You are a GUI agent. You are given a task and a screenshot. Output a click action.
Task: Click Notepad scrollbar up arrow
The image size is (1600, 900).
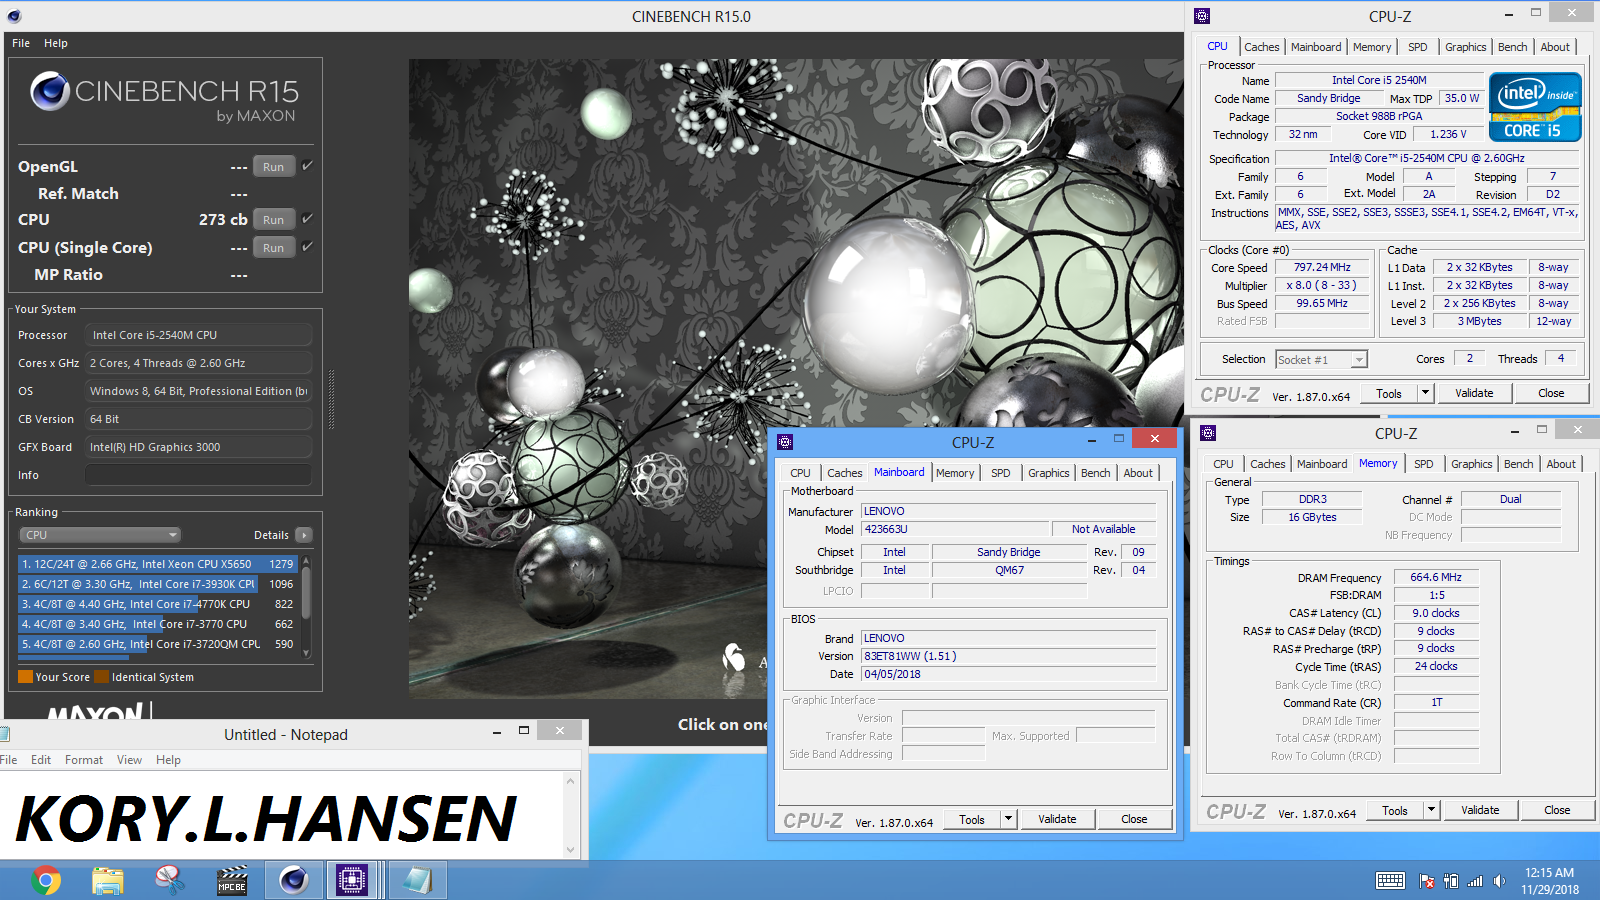(x=571, y=781)
